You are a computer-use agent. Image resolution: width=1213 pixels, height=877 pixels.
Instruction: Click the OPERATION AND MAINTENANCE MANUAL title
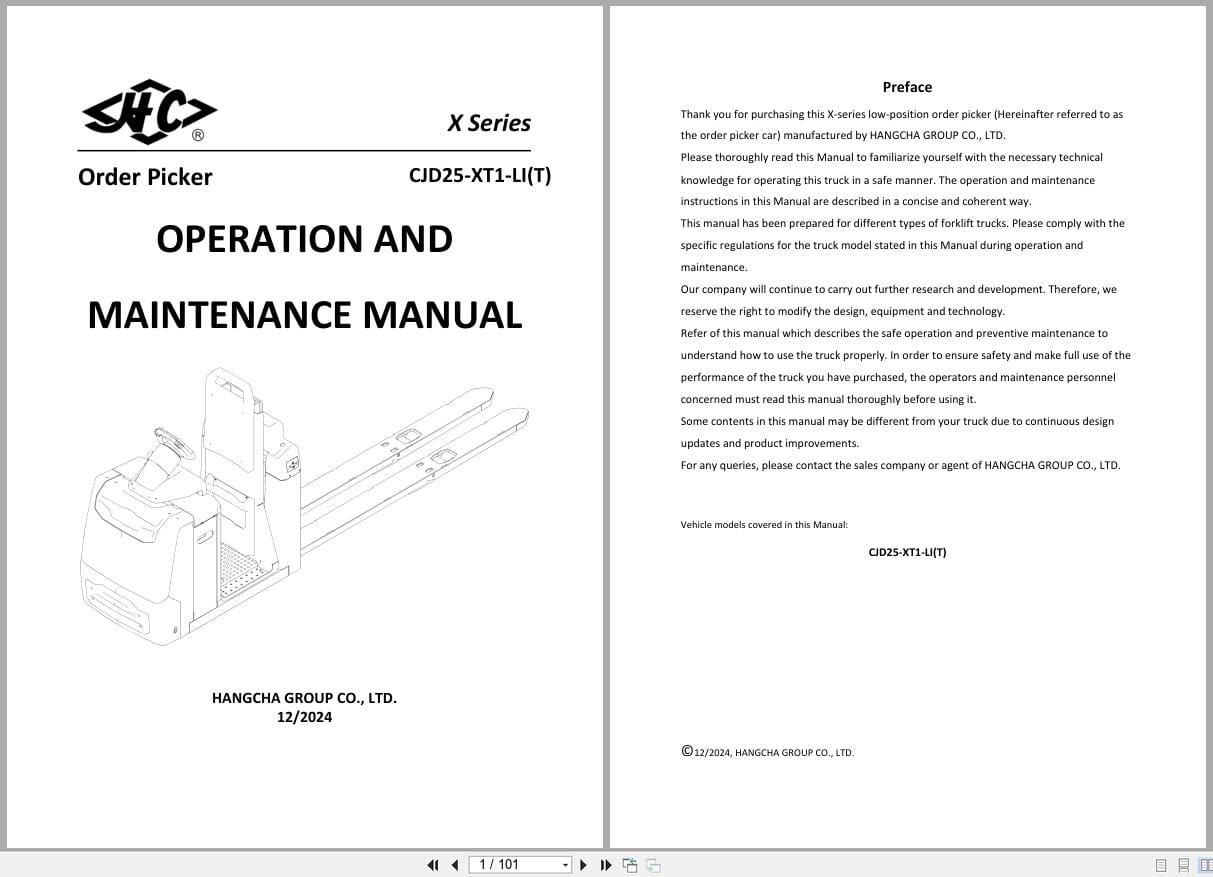305,277
